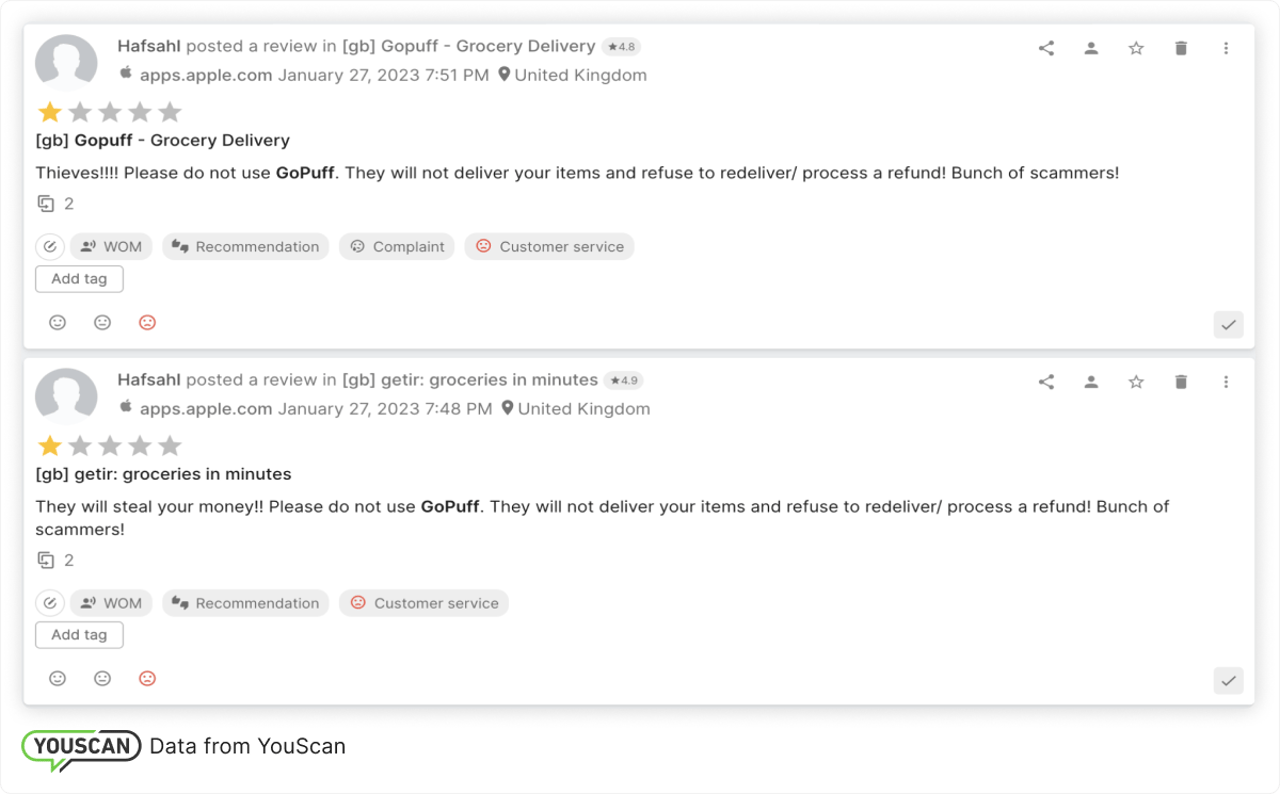
Task: Select the Complaint tag on Gopuff review
Action: tap(397, 247)
